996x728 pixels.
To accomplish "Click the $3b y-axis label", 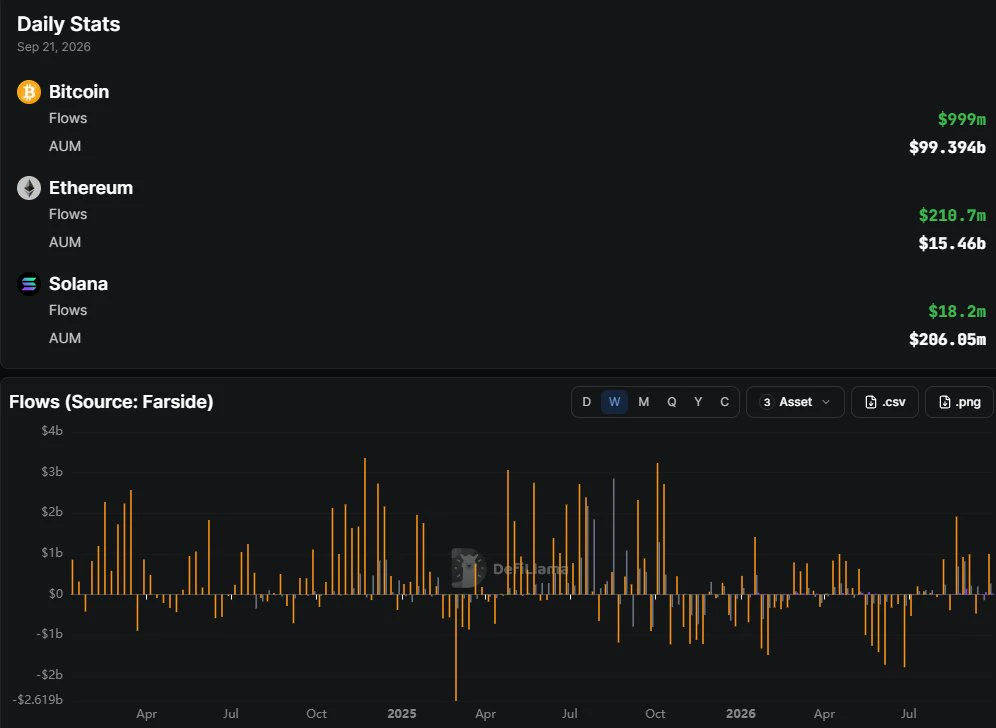I will point(52,471).
